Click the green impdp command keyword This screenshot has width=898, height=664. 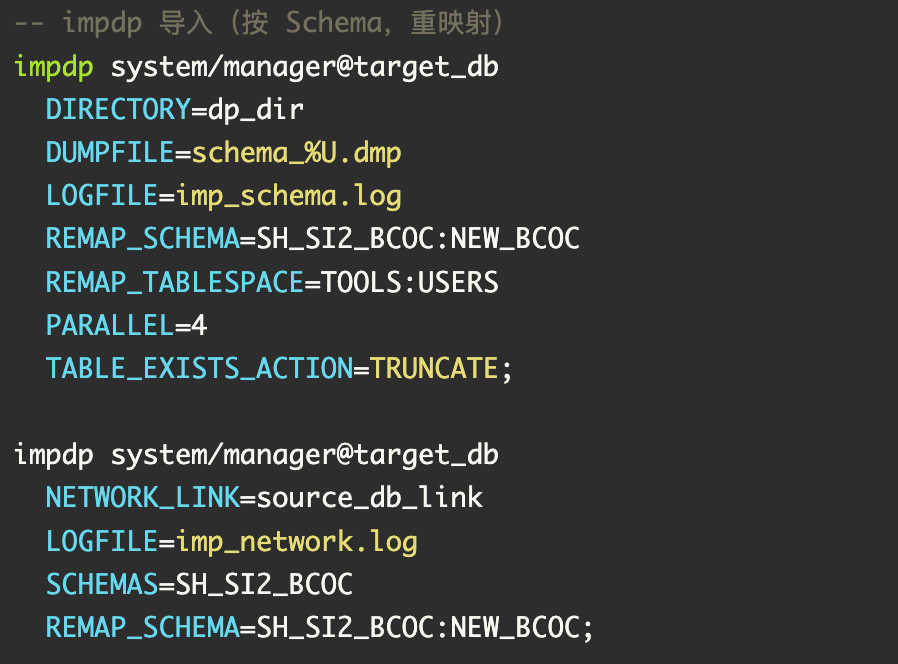pyautogui.click(x=53, y=67)
